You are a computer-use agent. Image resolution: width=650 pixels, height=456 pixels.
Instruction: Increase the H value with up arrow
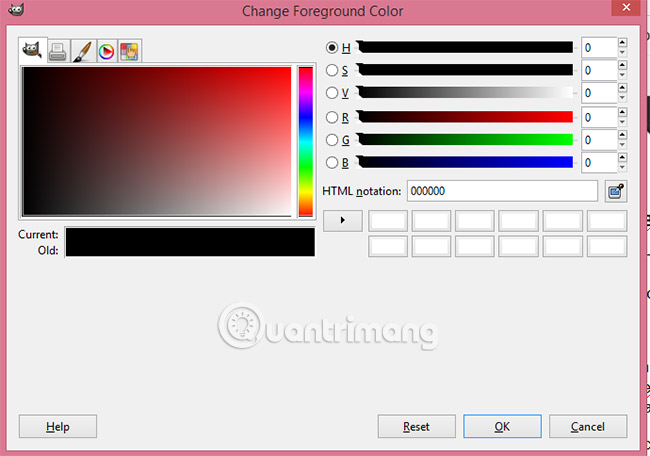(x=622, y=43)
